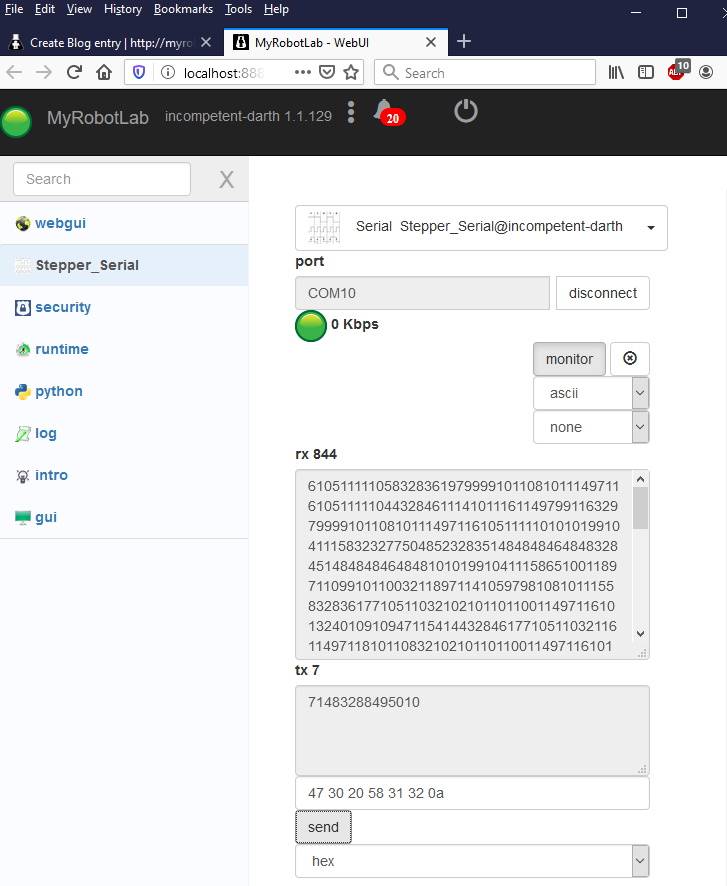Image resolution: width=727 pixels, height=886 pixels.
Task: Click the green MyRobotLab status orb logo
Action: tap(16, 121)
